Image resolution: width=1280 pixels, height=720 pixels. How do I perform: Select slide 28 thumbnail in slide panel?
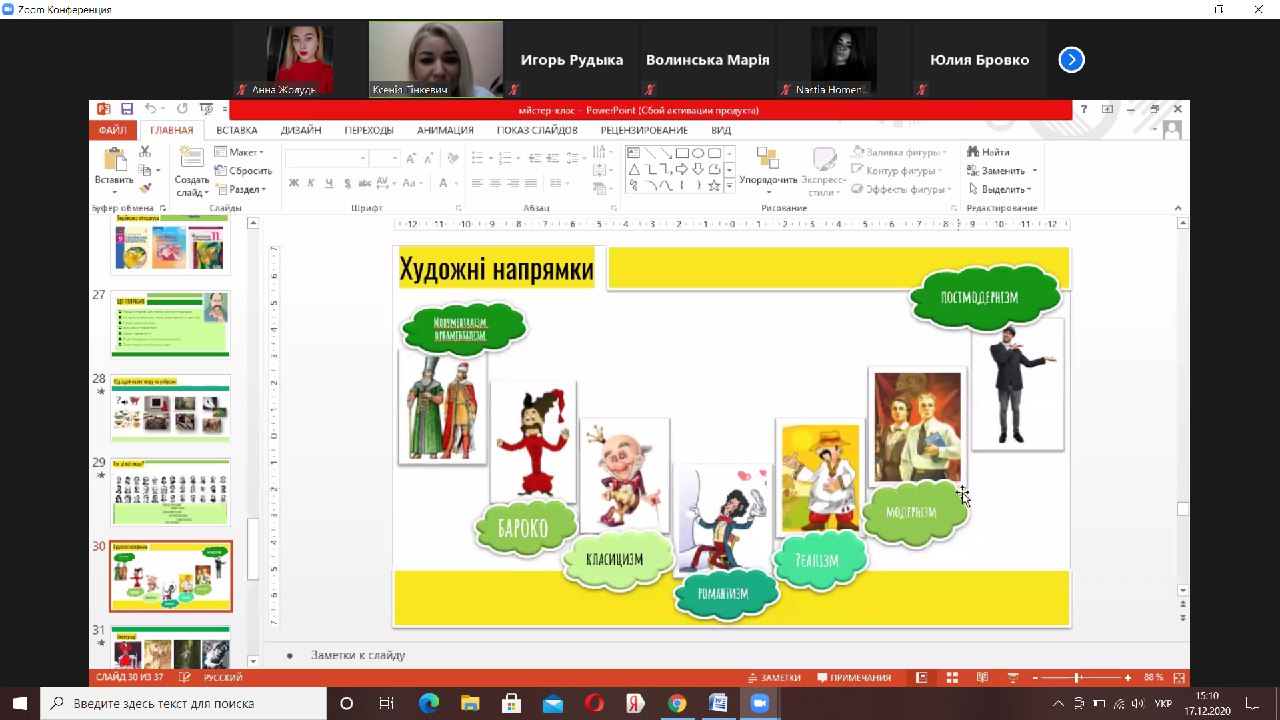(170, 408)
